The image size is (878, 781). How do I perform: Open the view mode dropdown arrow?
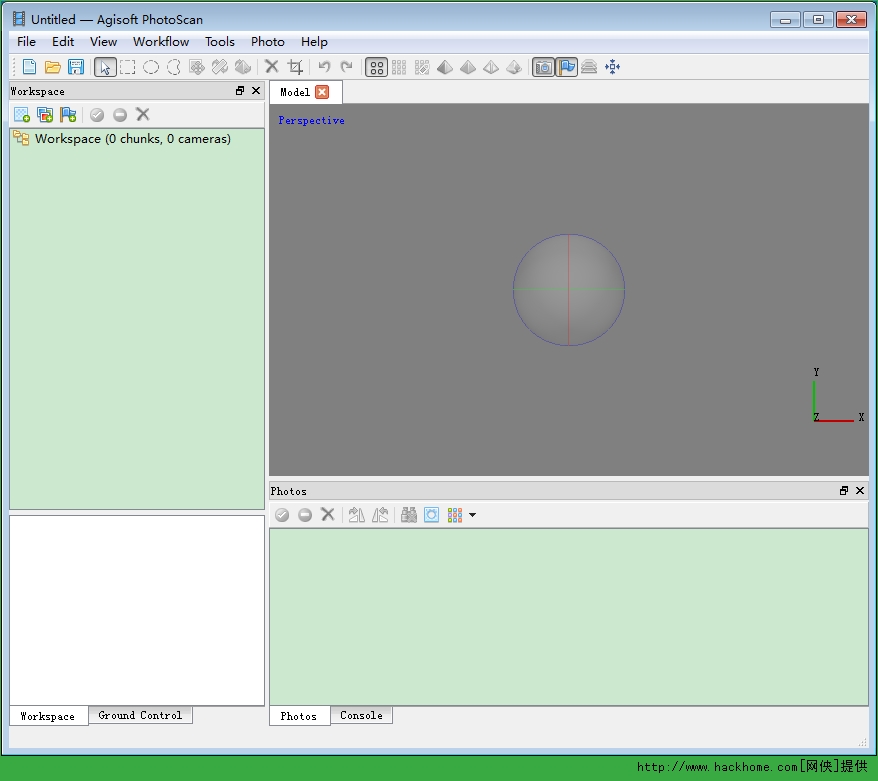pos(473,515)
